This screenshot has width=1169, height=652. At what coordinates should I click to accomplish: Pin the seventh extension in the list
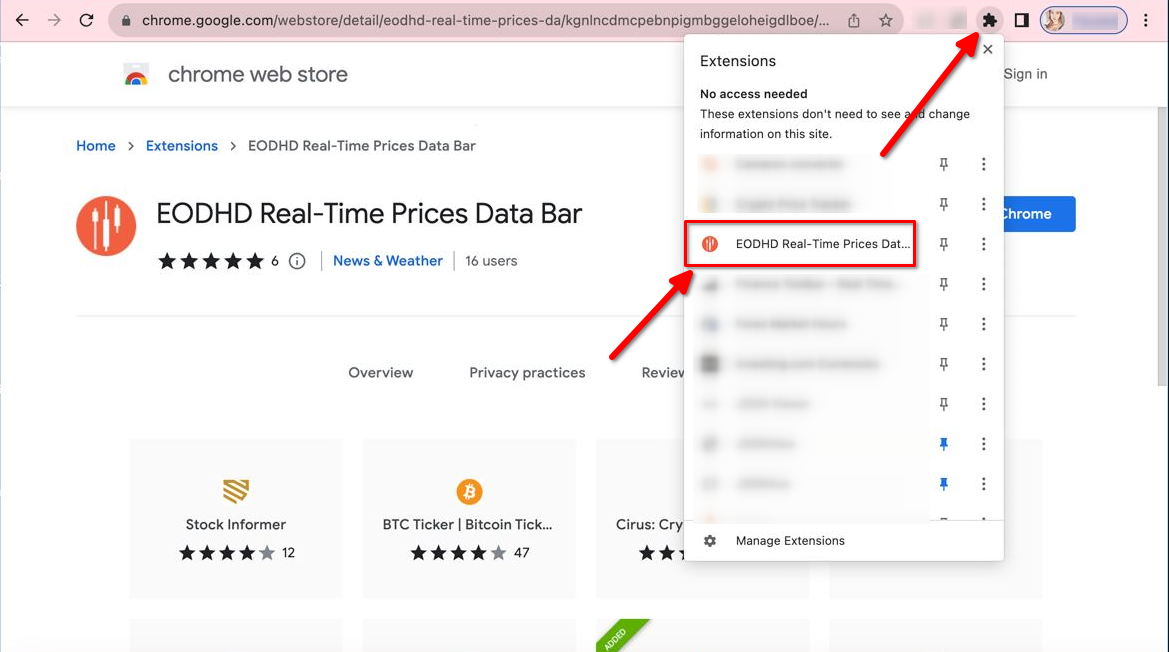(943, 404)
